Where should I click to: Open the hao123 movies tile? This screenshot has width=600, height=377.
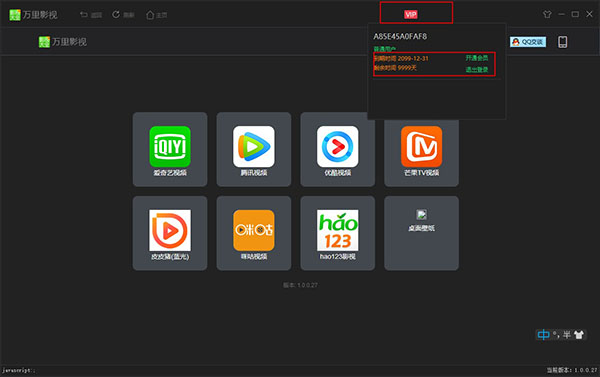[x=338, y=233]
